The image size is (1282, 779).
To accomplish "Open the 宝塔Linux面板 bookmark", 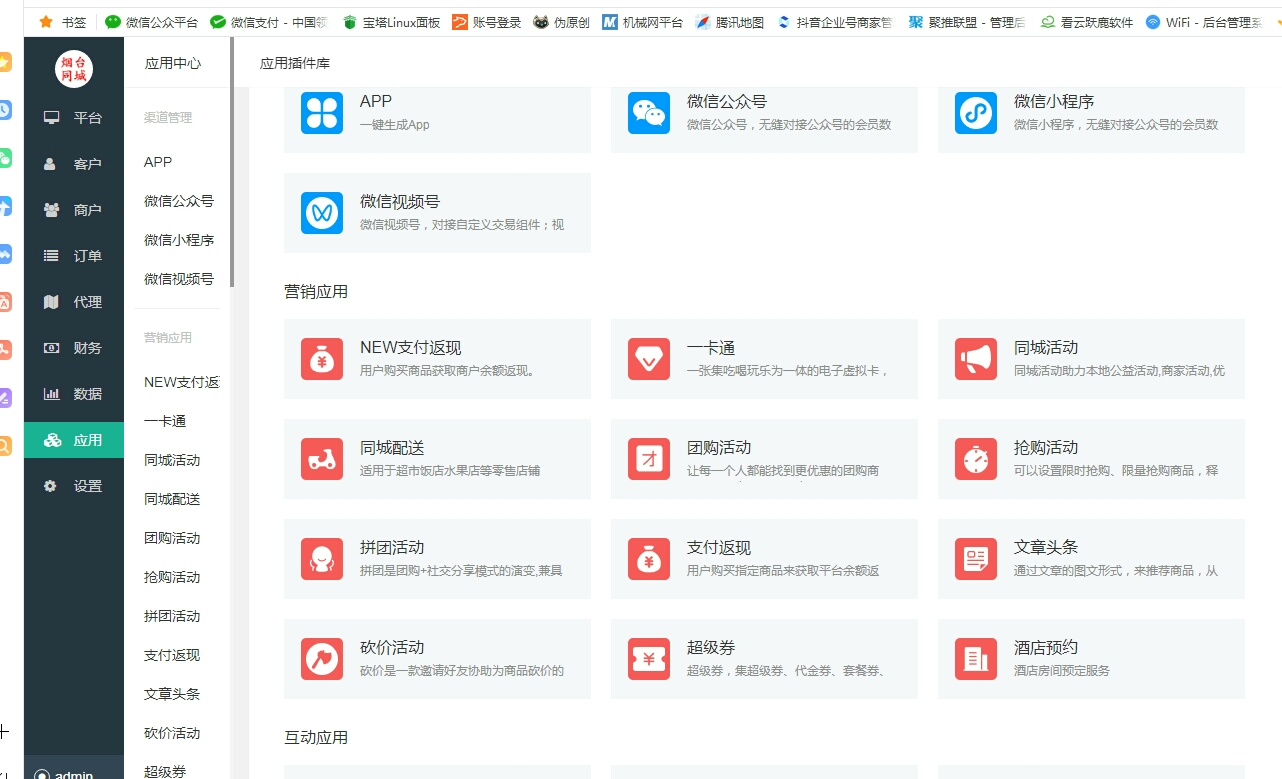I will (x=391, y=22).
